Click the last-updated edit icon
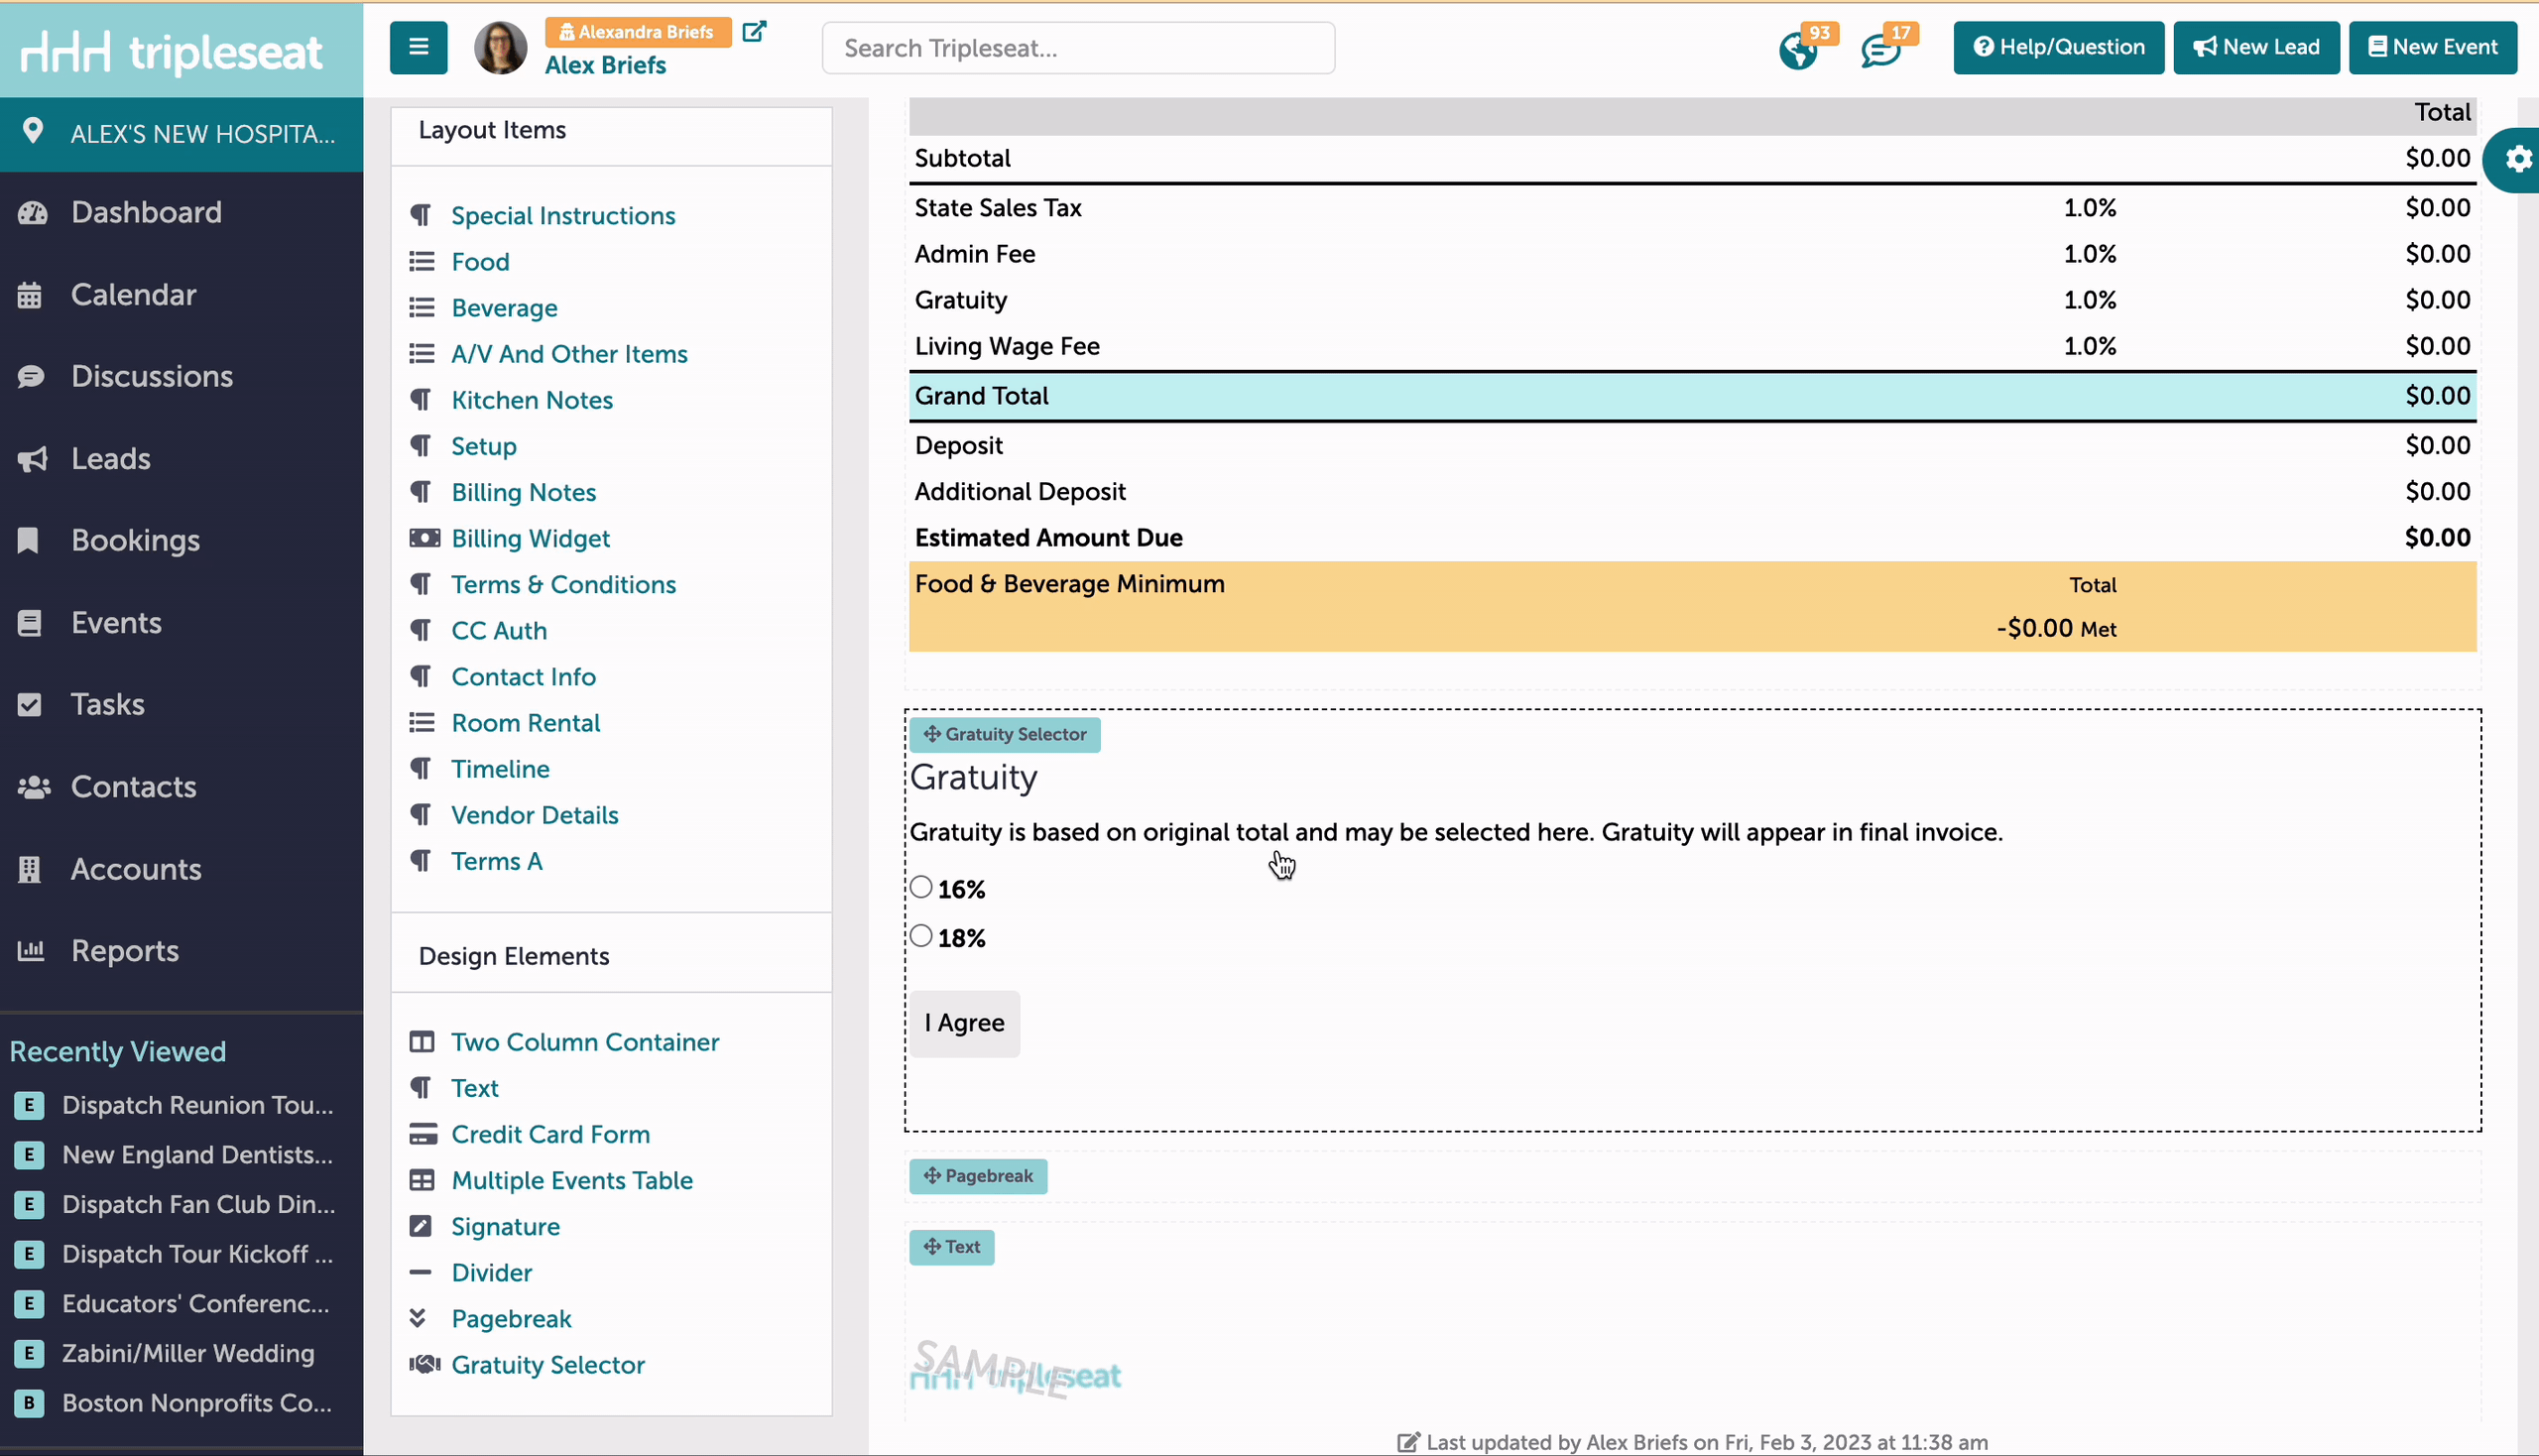 point(1408,1441)
